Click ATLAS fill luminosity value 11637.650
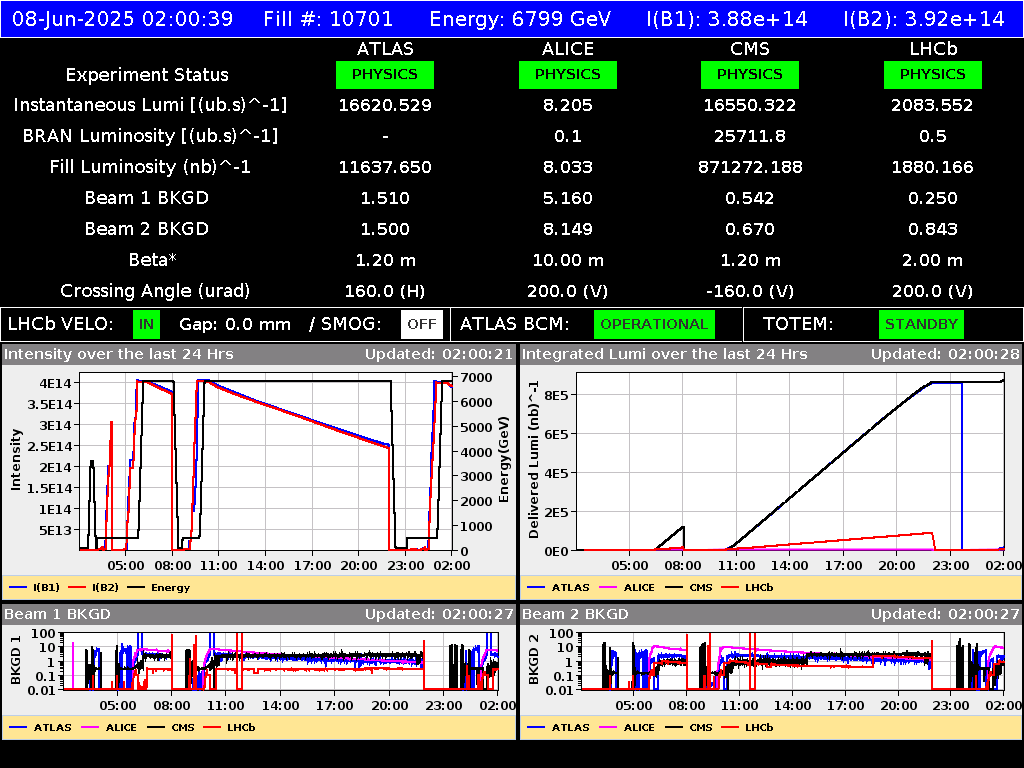Screen dimensions: 1024x768 point(385,167)
